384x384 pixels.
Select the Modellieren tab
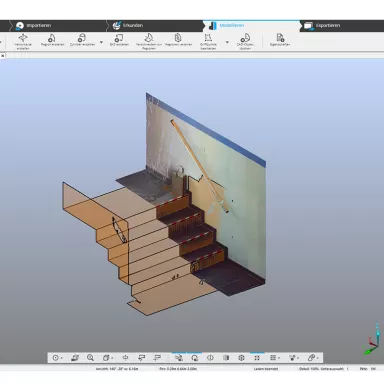(227, 25)
